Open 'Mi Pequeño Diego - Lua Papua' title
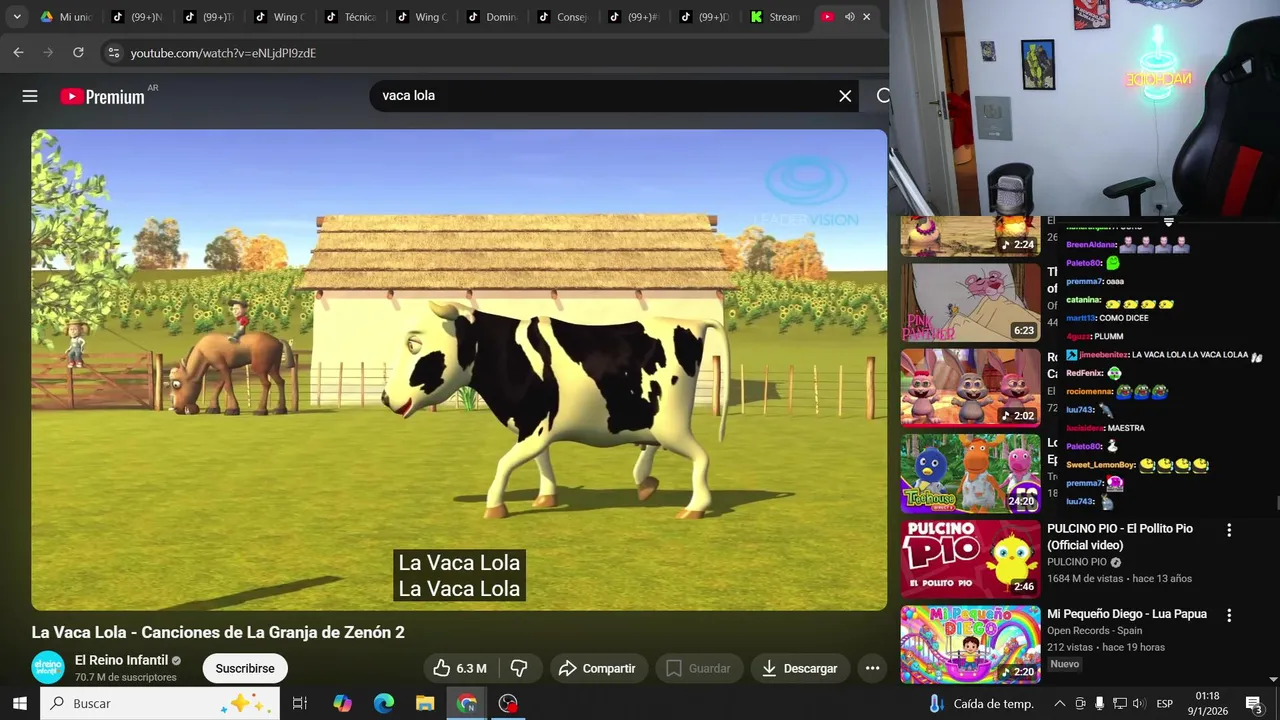The height and width of the screenshot is (720, 1280). click(1127, 614)
